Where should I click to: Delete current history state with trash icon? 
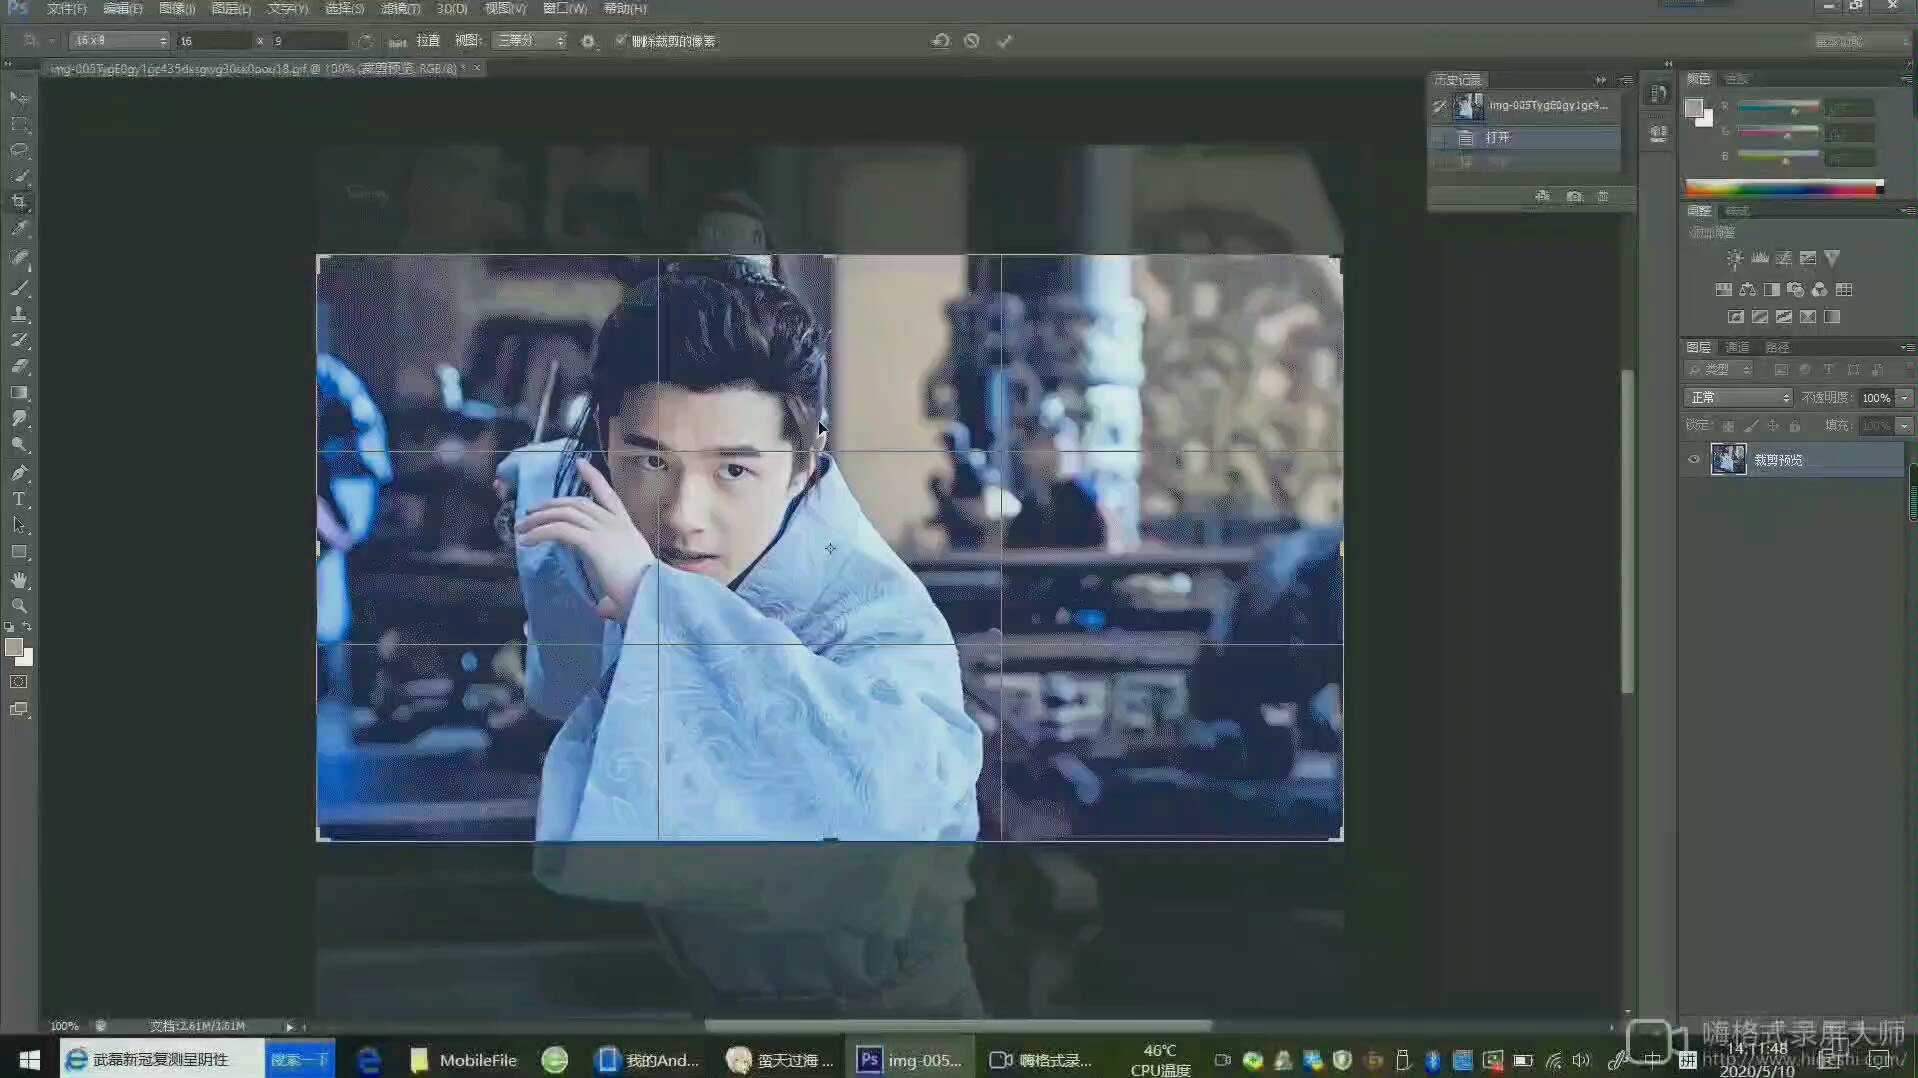1603,196
